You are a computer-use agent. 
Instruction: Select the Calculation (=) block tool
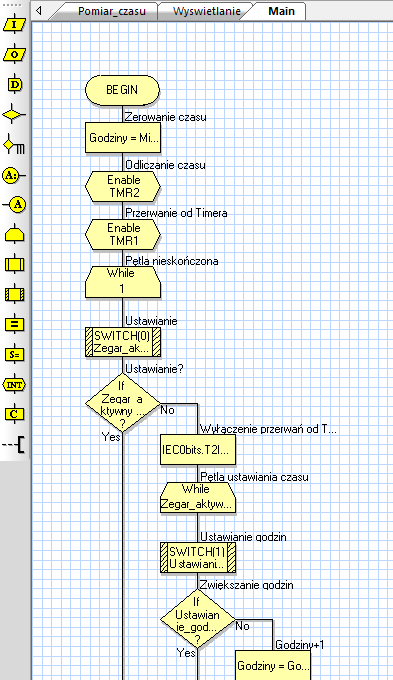point(14,325)
